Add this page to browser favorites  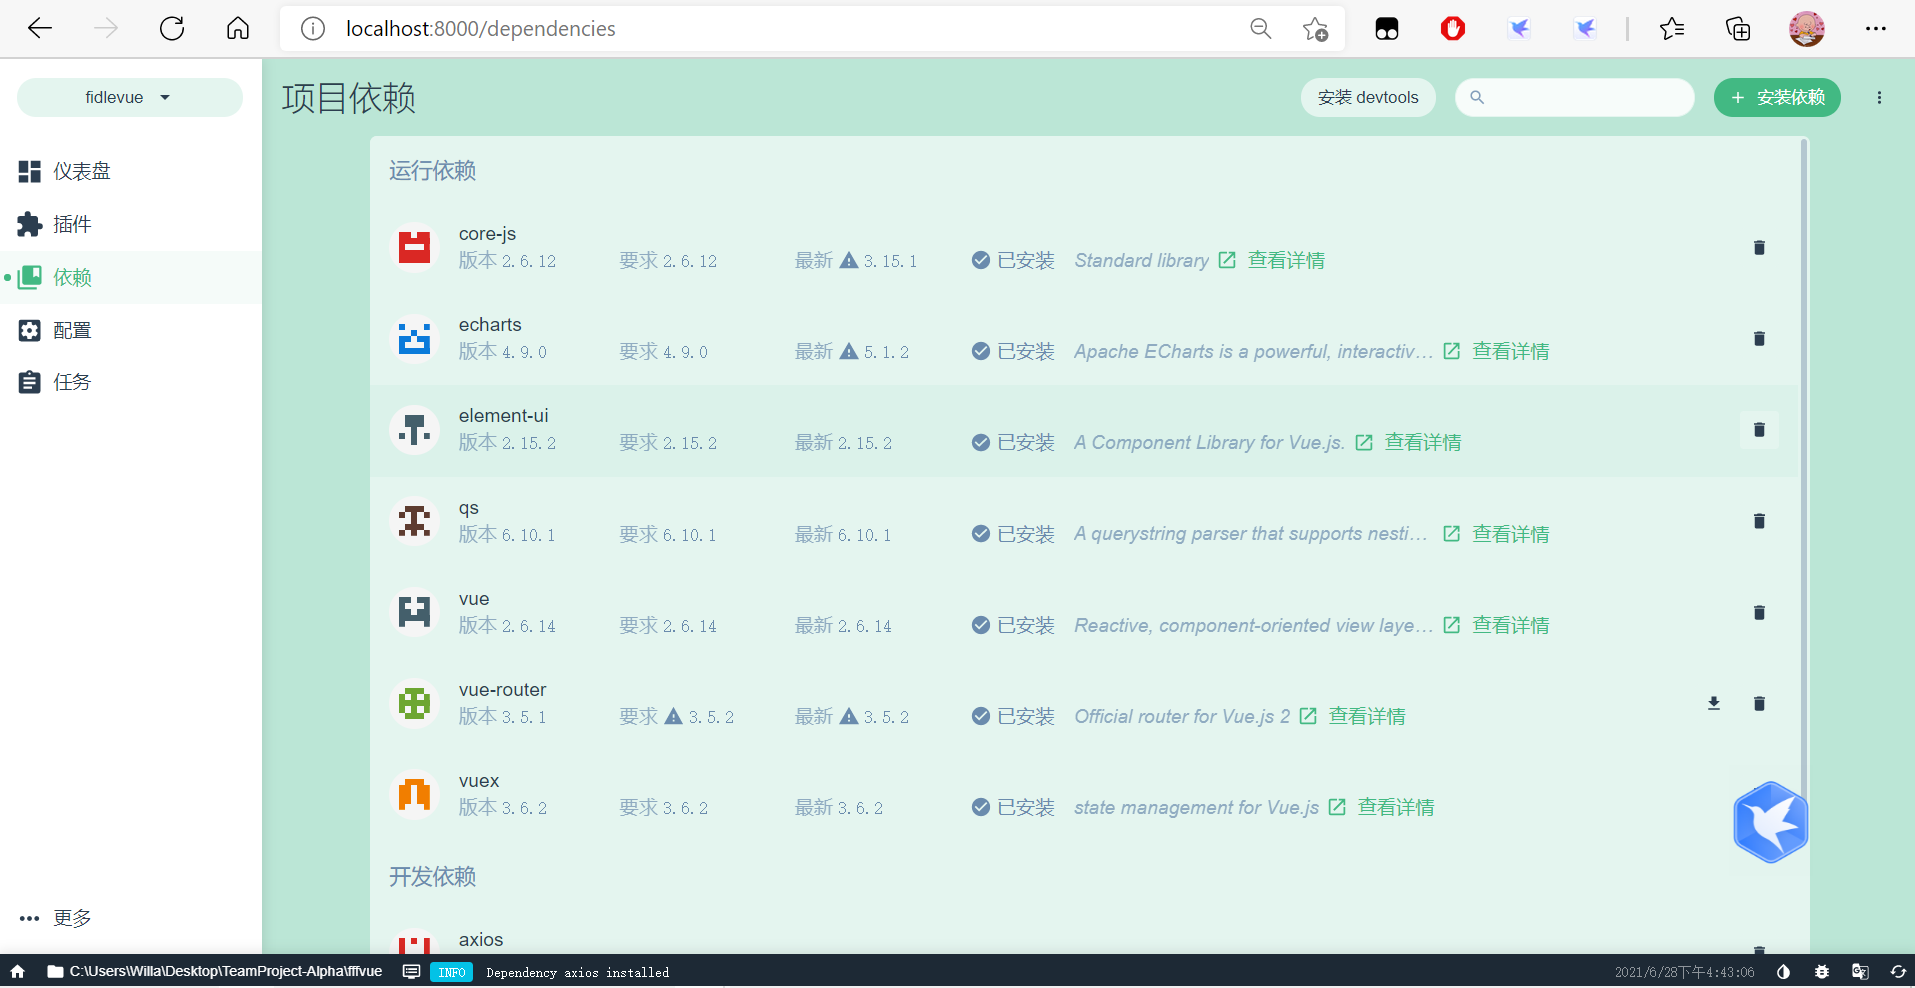[1315, 29]
